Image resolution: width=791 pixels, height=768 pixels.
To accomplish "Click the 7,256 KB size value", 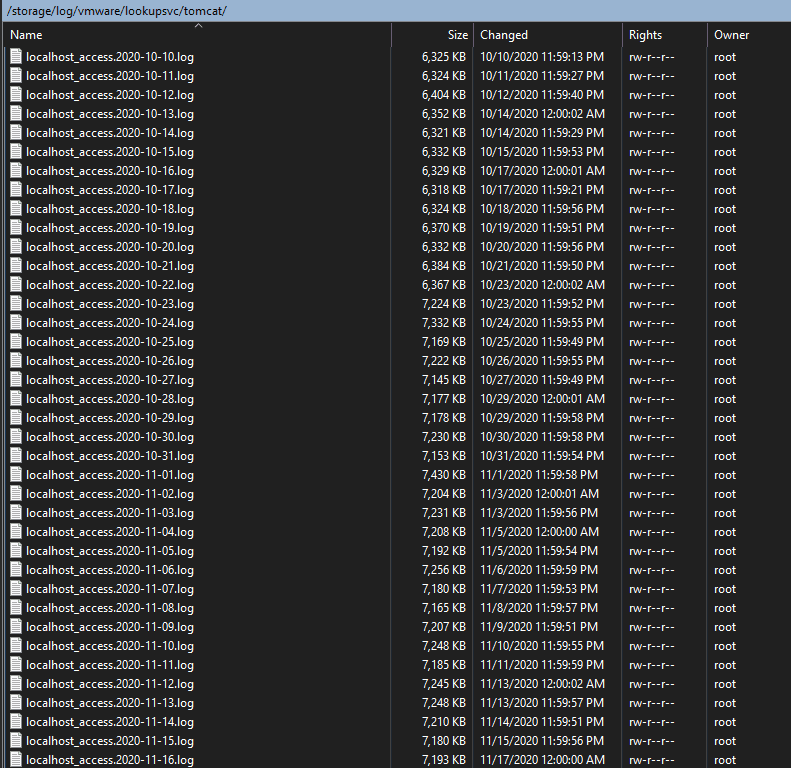I will [x=444, y=570].
